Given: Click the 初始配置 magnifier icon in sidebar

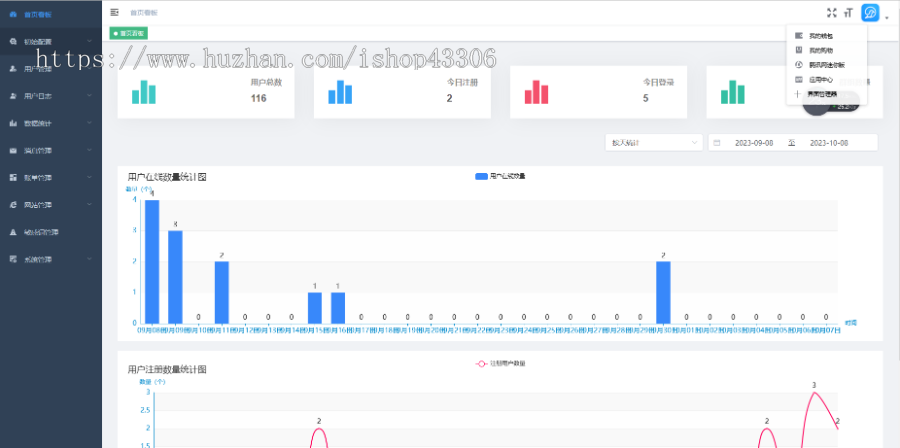Looking at the screenshot, I should pos(14,41).
